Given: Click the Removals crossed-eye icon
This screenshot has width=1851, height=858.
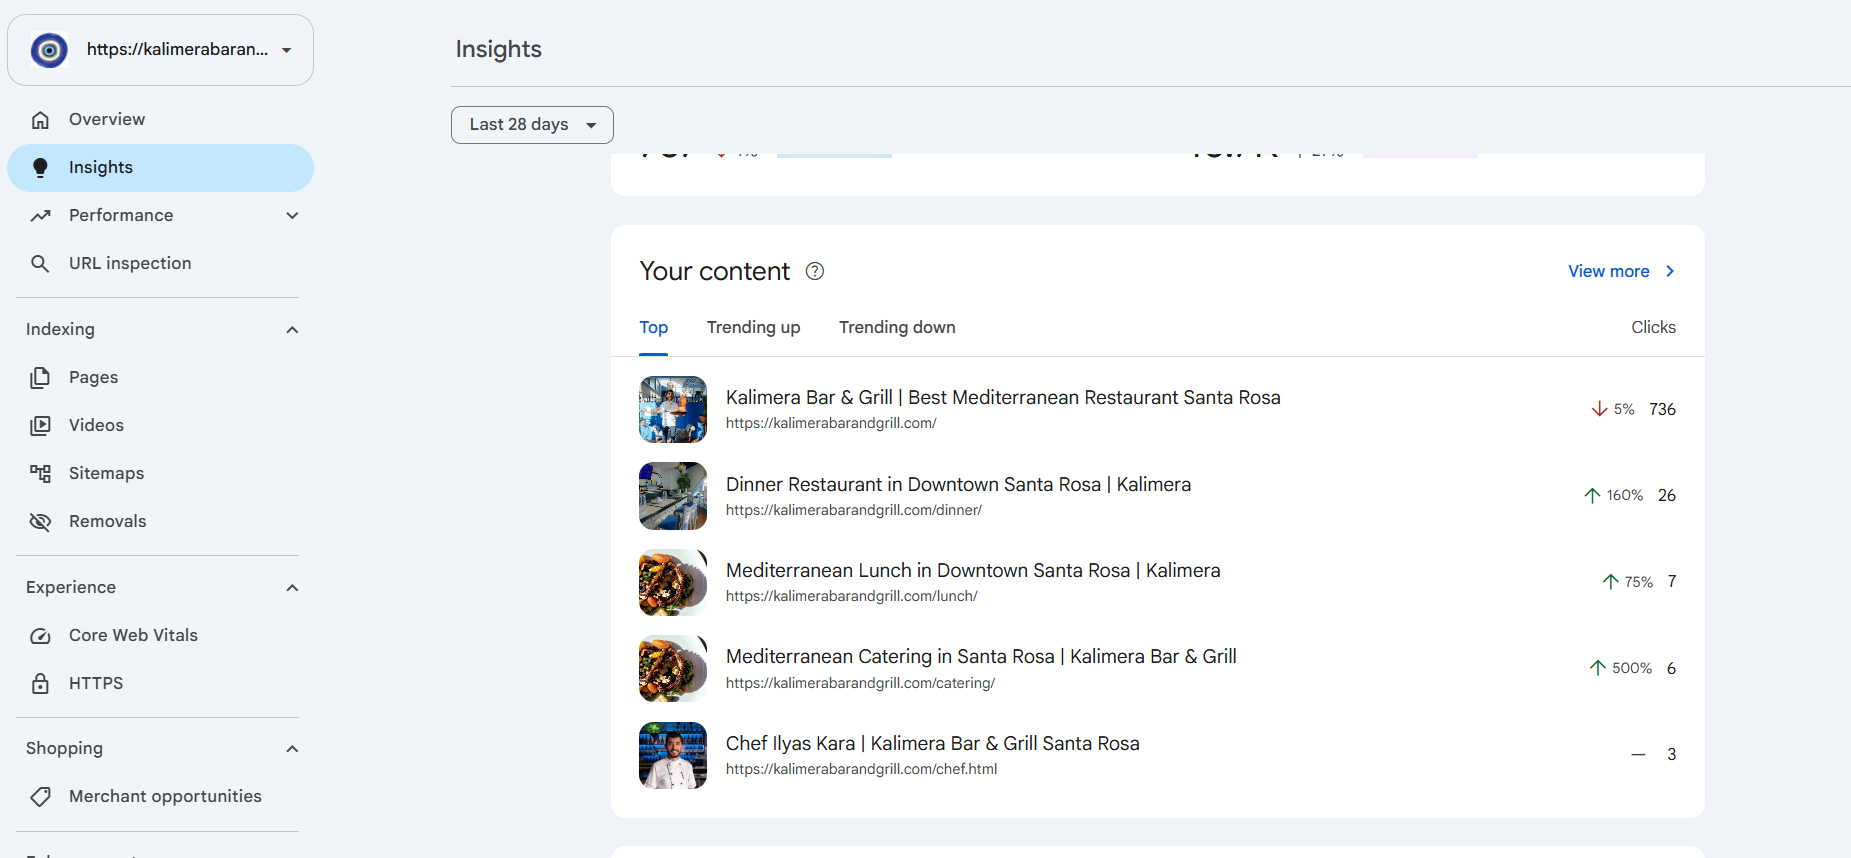Looking at the screenshot, I should tap(40, 522).
